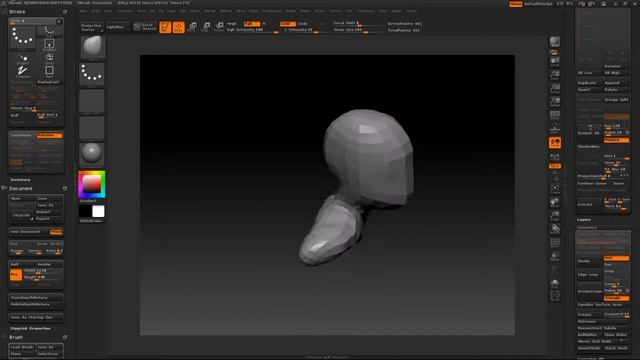Image resolution: width=640 pixels, height=360 pixels.
Task: Toggle Zsub in the top shelf
Action: coord(303,24)
